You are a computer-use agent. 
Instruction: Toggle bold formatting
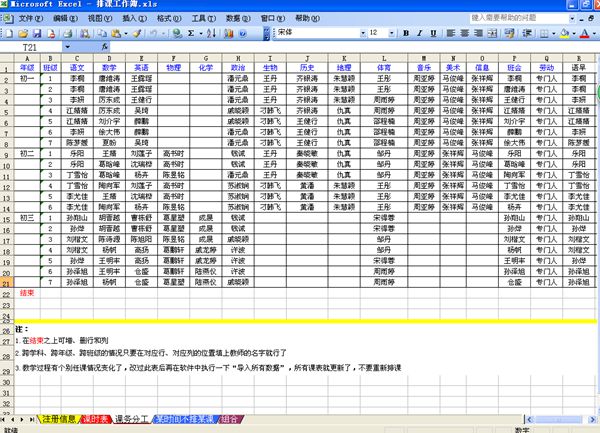coord(406,33)
